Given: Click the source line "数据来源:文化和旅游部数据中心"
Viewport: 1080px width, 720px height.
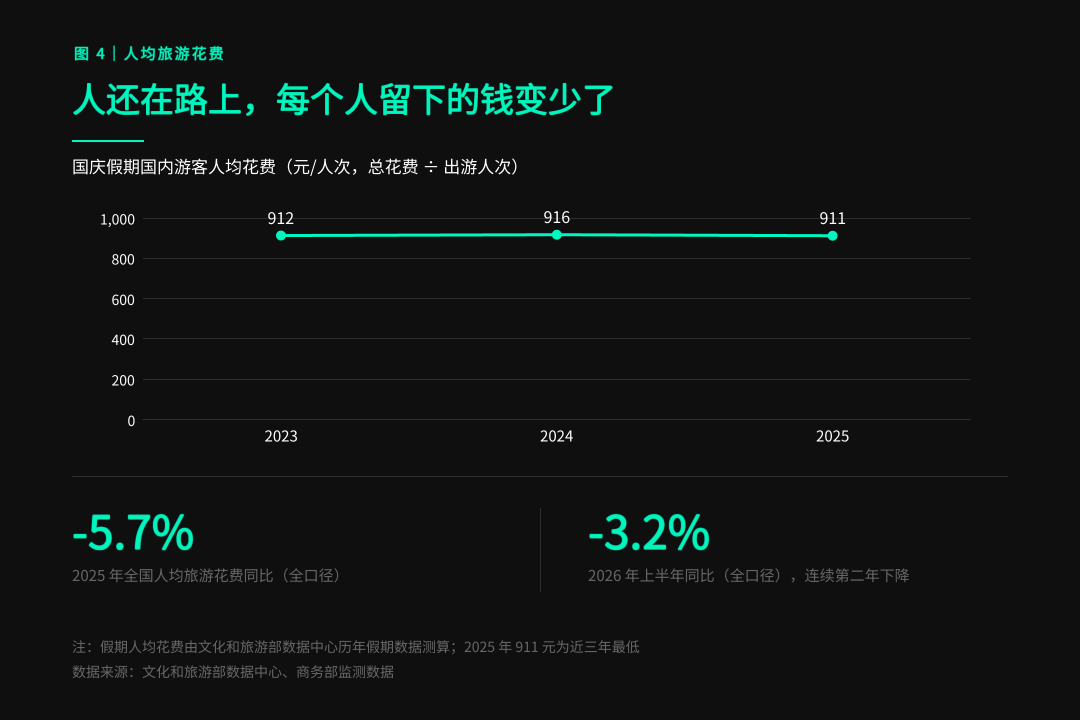Looking at the screenshot, I should (x=233, y=672).
